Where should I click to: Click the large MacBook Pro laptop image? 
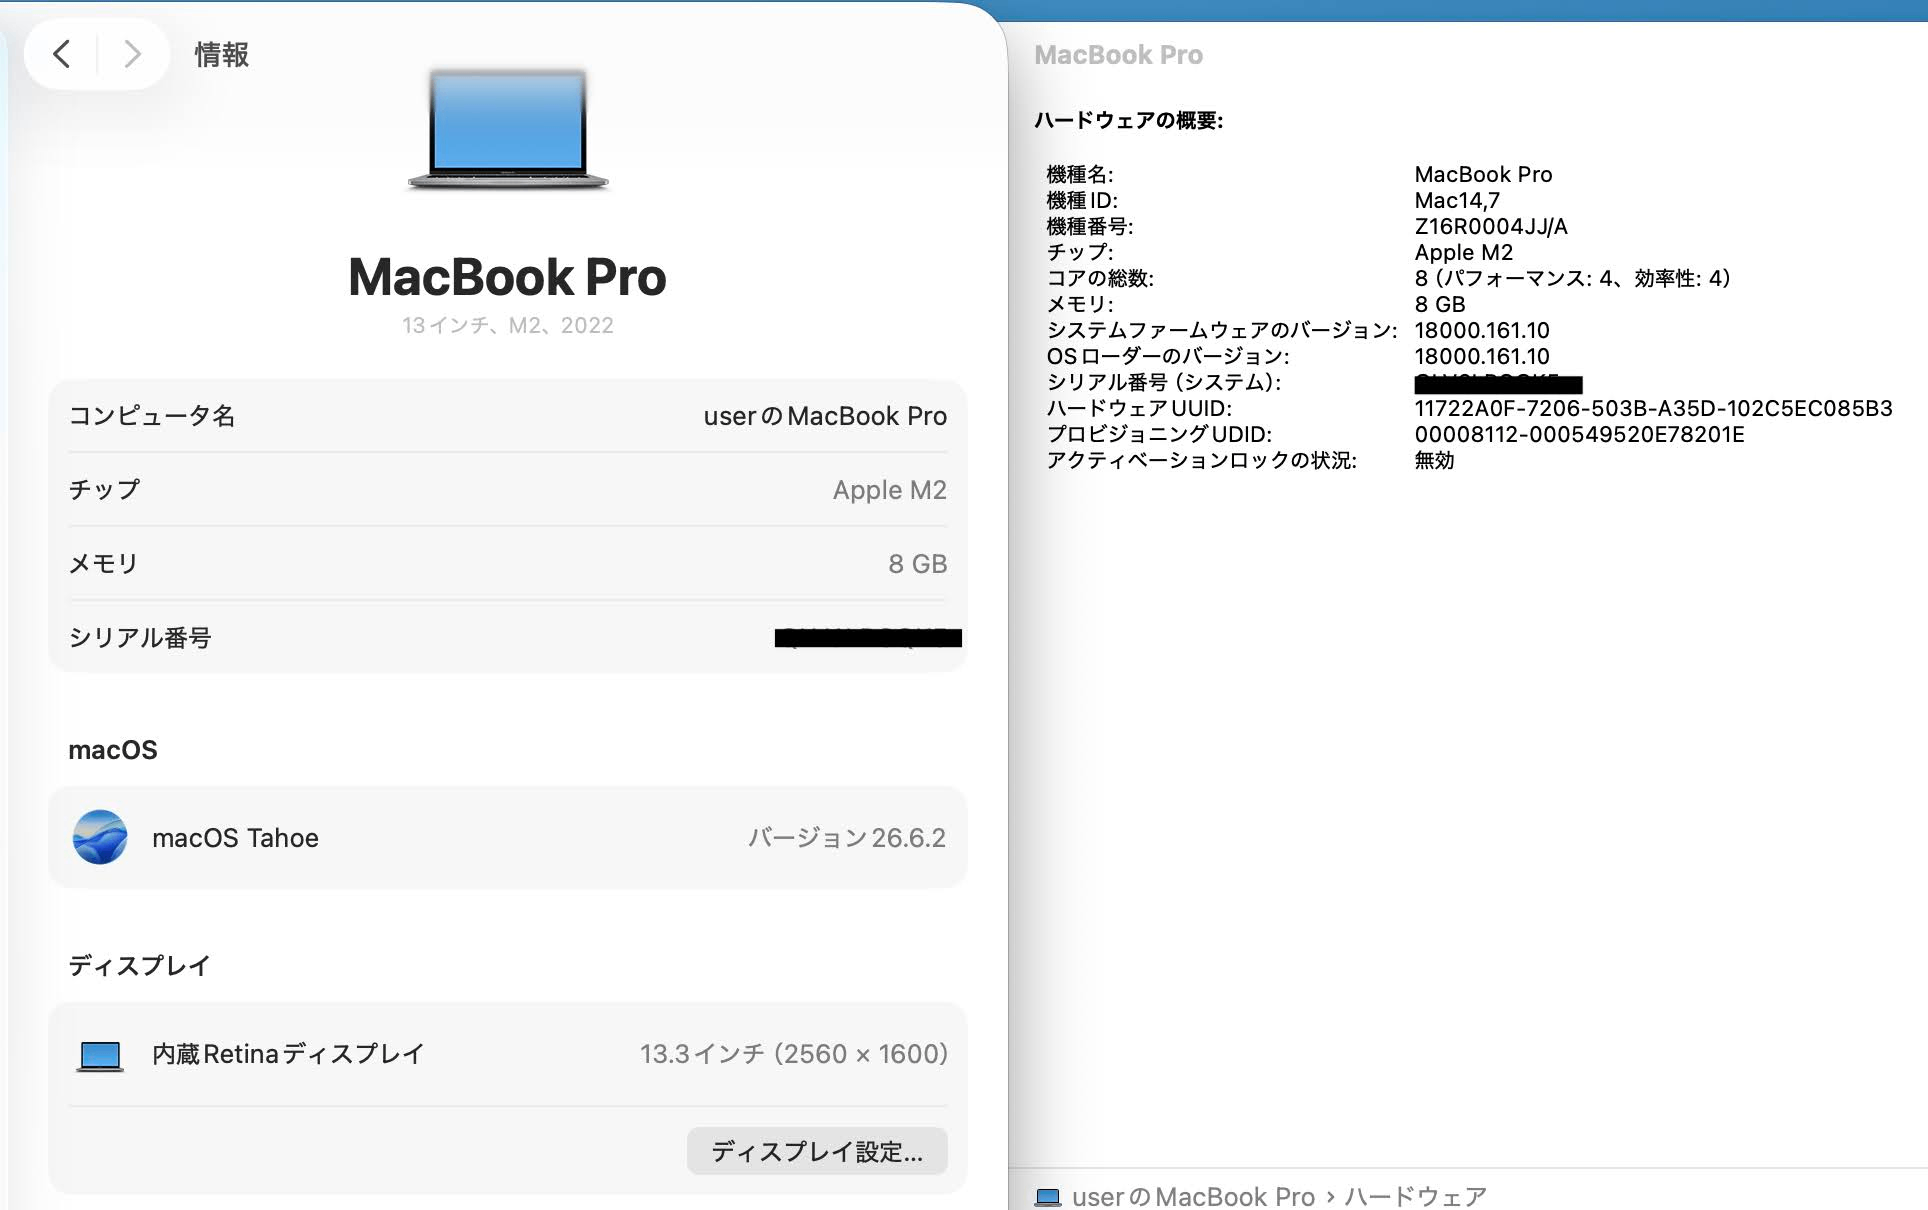pos(508,130)
